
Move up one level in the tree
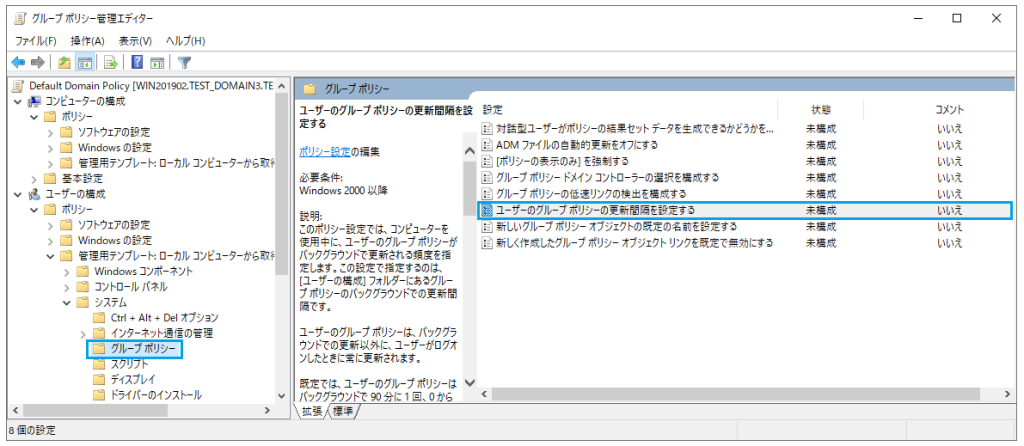point(64,63)
